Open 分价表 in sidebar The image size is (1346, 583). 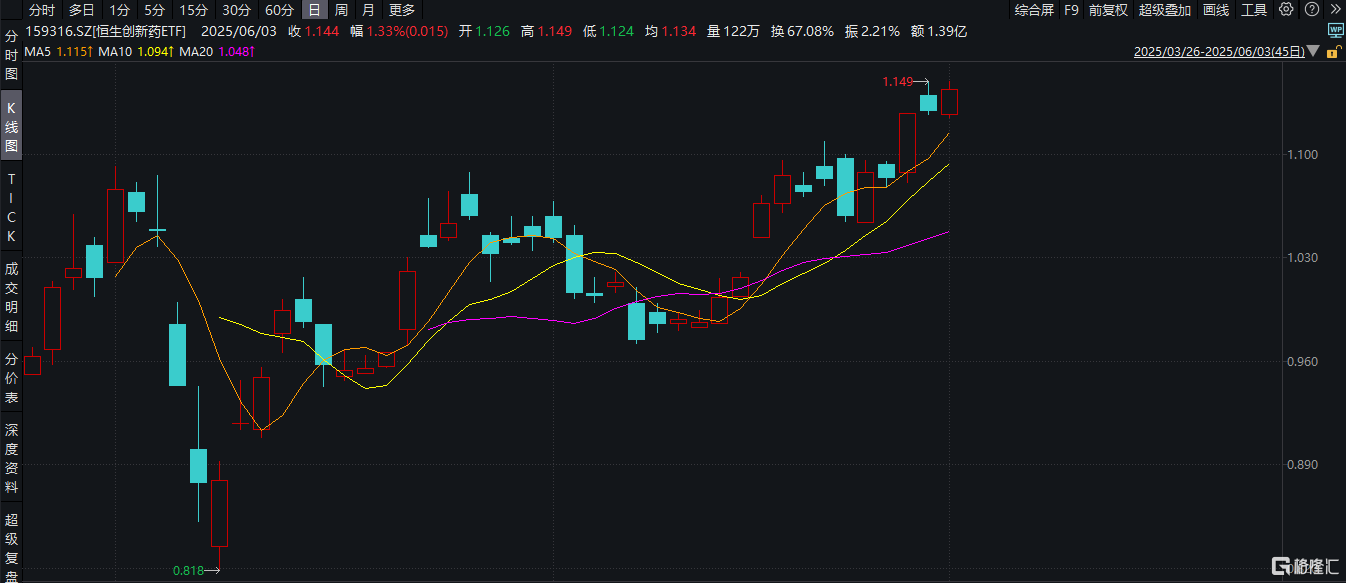12,378
